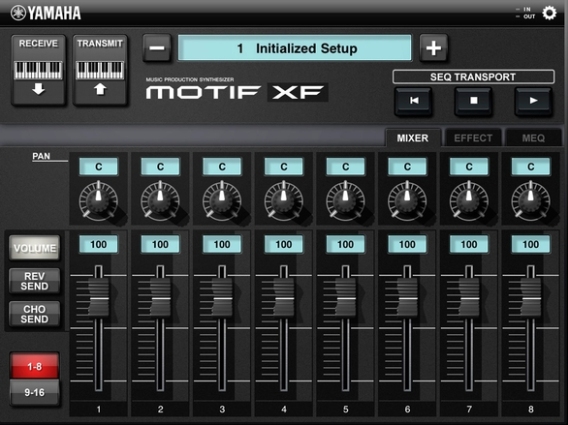Screen dimensions: 568x425
Task: Click channel 4 pan value C
Action: tap(284, 167)
